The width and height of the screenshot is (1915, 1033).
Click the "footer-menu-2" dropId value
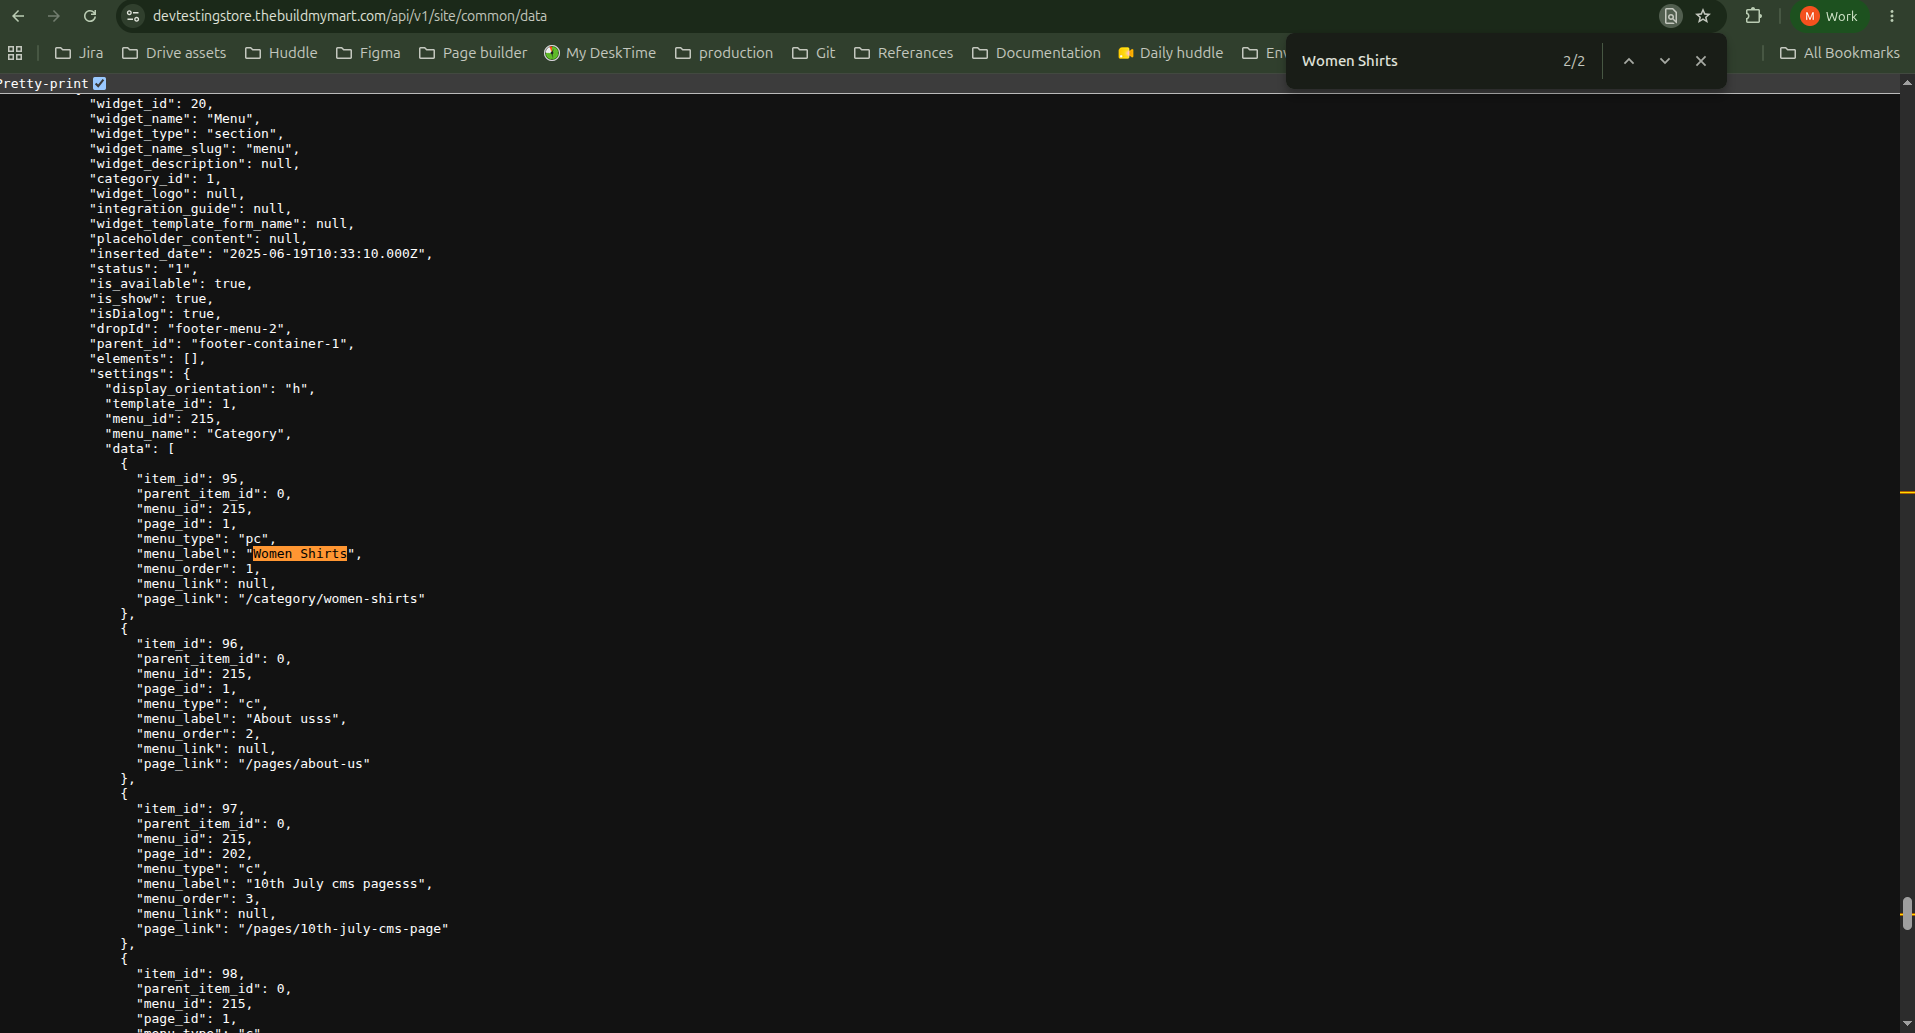tap(226, 329)
